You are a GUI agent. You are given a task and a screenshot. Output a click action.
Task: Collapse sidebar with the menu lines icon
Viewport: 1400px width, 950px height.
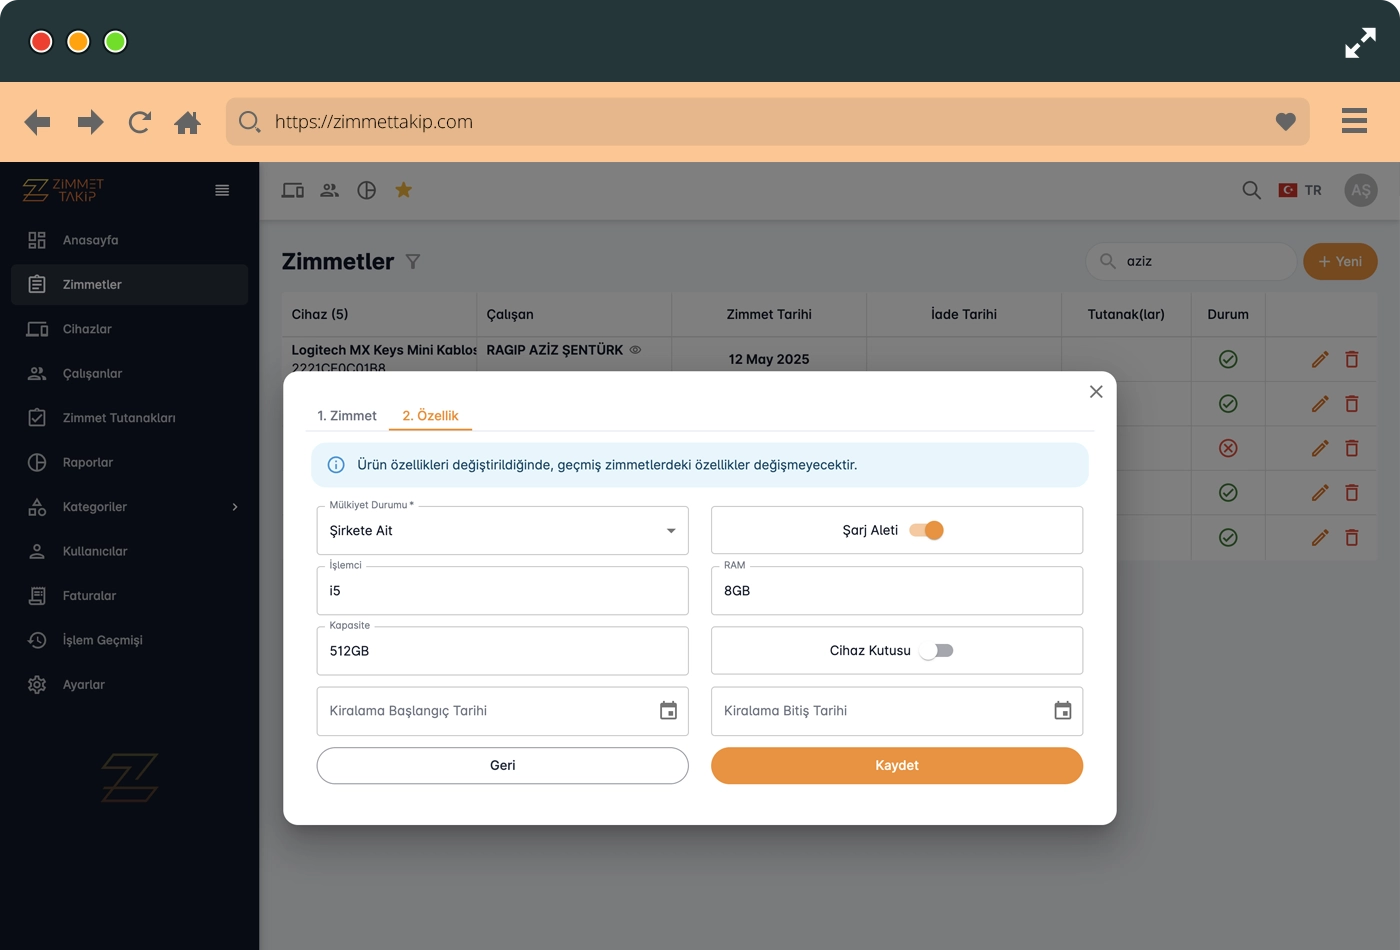[222, 190]
